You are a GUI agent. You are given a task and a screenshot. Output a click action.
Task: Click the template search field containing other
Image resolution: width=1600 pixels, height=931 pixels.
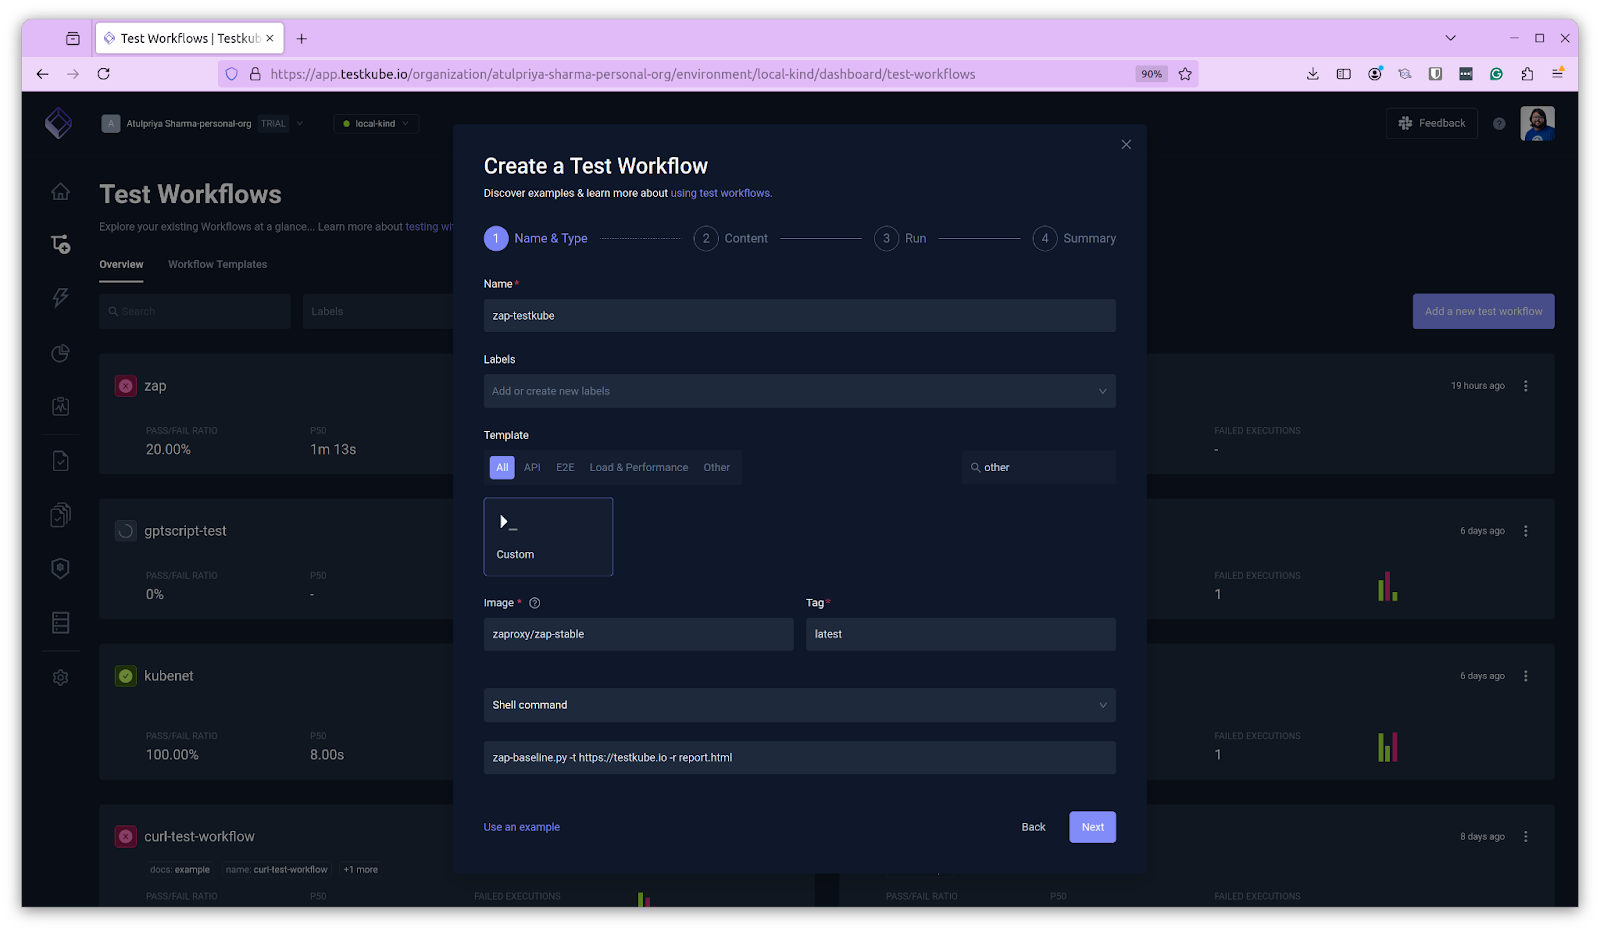(x=1039, y=467)
